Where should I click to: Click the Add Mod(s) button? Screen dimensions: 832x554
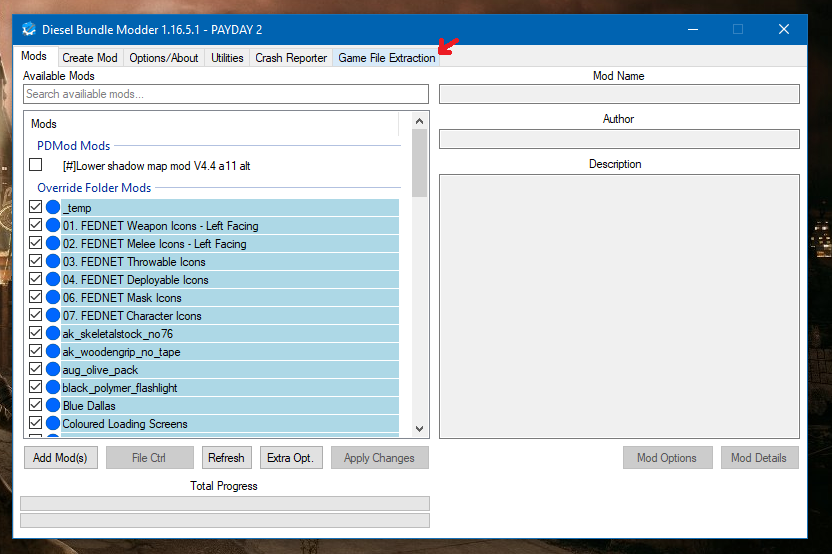pos(60,457)
